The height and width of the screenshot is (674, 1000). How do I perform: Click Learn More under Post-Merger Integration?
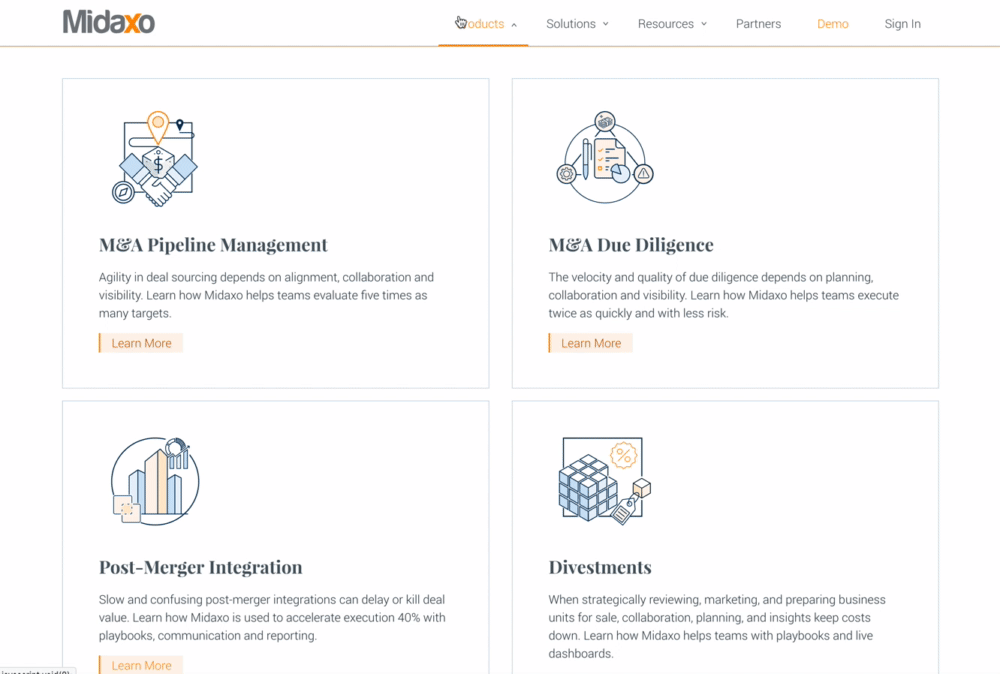(x=141, y=665)
